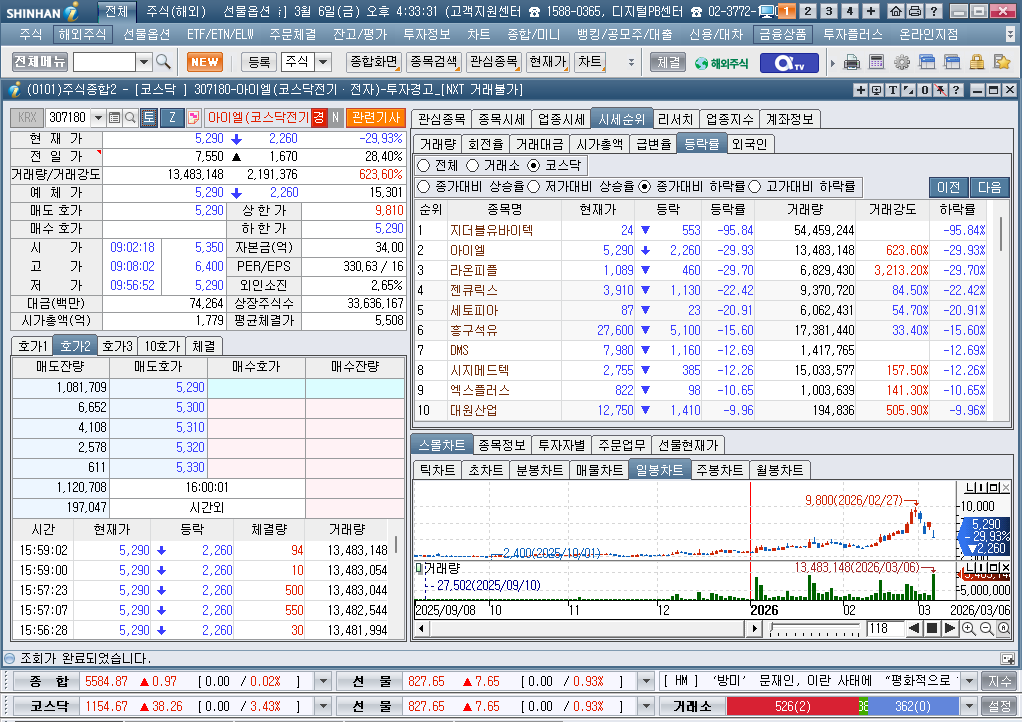
Task: Open the calculator icon in toolbar
Action: point(877,63)
